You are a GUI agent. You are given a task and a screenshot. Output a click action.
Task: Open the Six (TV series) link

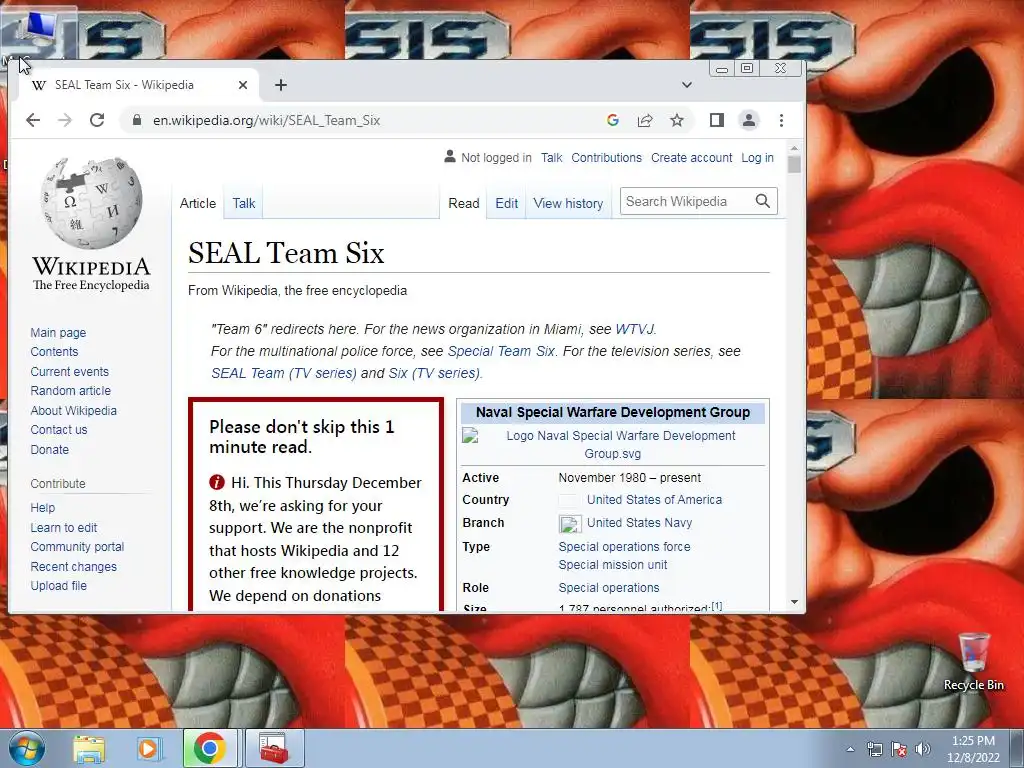coord(434,373)
